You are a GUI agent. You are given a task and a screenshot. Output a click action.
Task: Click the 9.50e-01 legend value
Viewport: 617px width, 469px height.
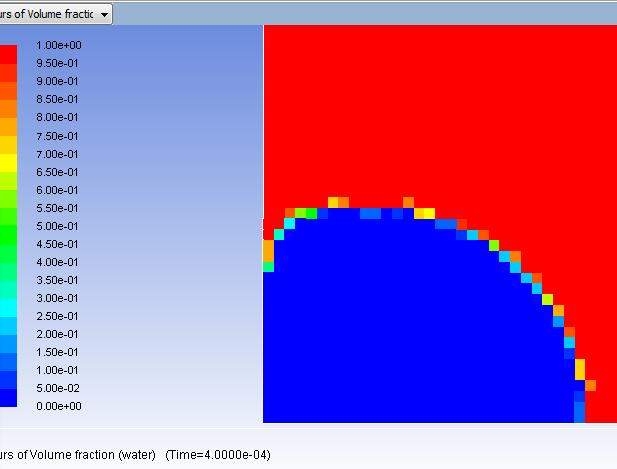coord(57,63)
